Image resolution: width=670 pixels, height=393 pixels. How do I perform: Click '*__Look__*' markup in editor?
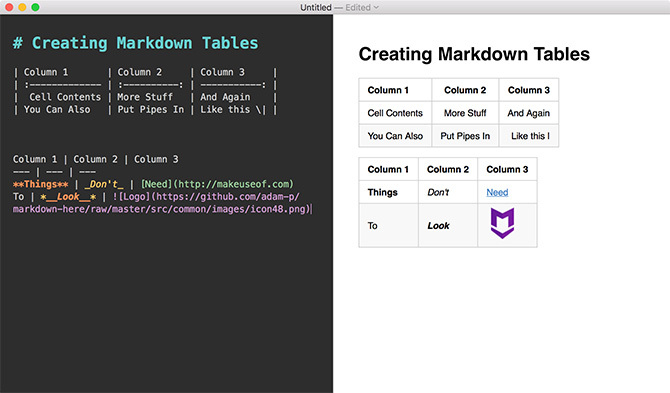pos(68,196)
